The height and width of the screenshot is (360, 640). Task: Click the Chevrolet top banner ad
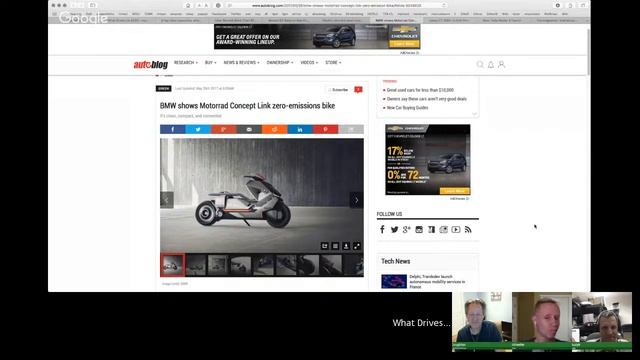pyautogui.click(x=317, y=37)
